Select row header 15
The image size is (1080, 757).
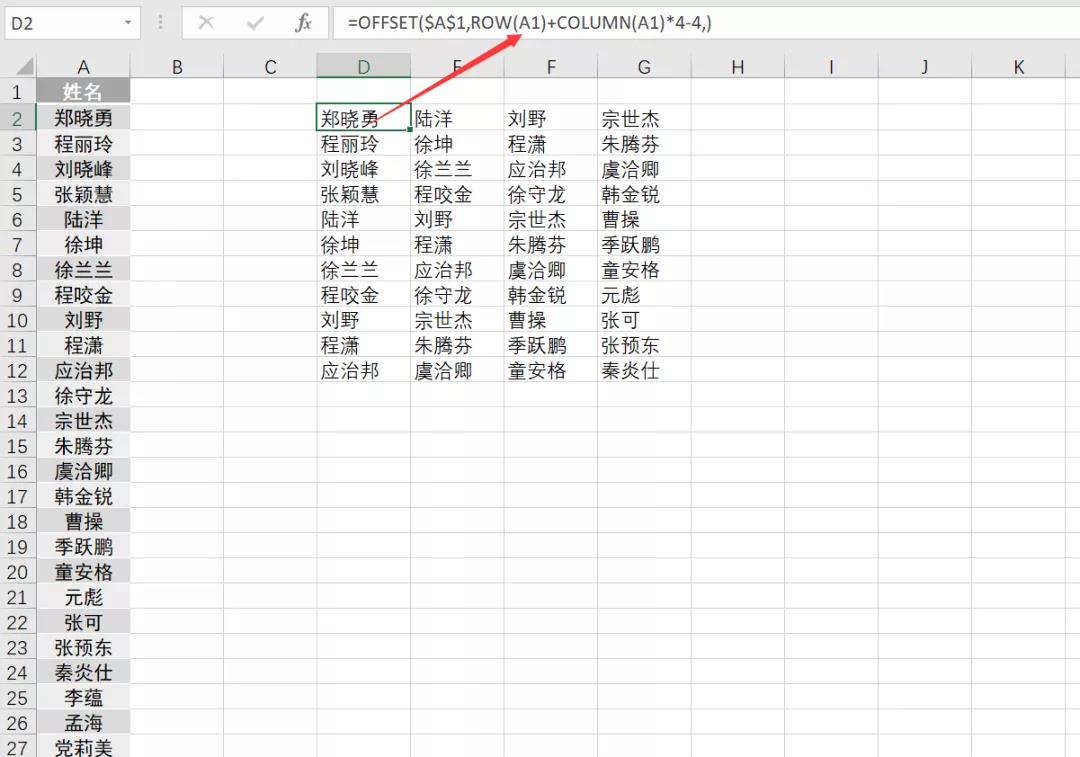tap(17, 445)
